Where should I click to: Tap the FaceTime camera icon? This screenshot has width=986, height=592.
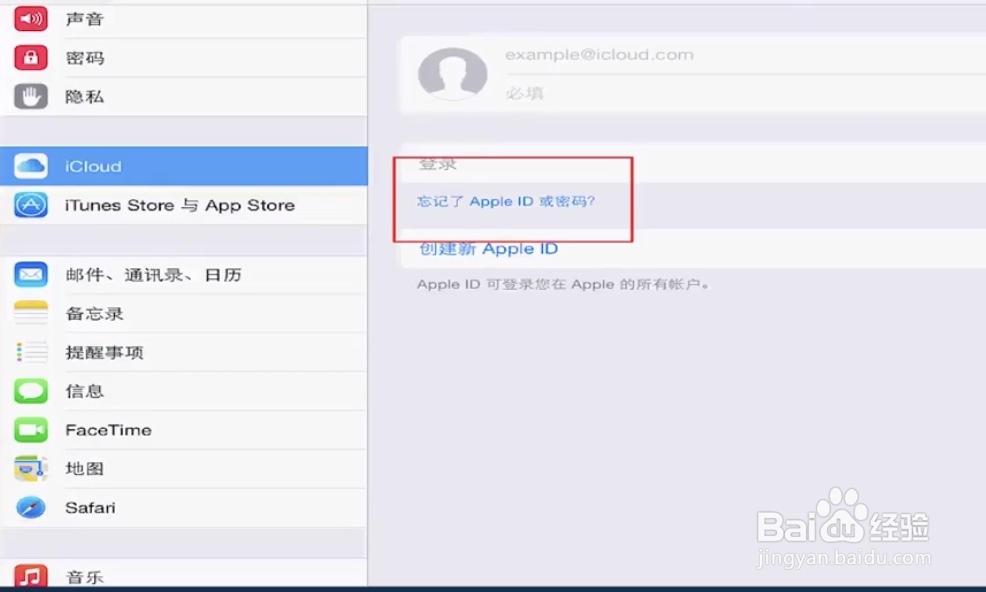[30, 430]
